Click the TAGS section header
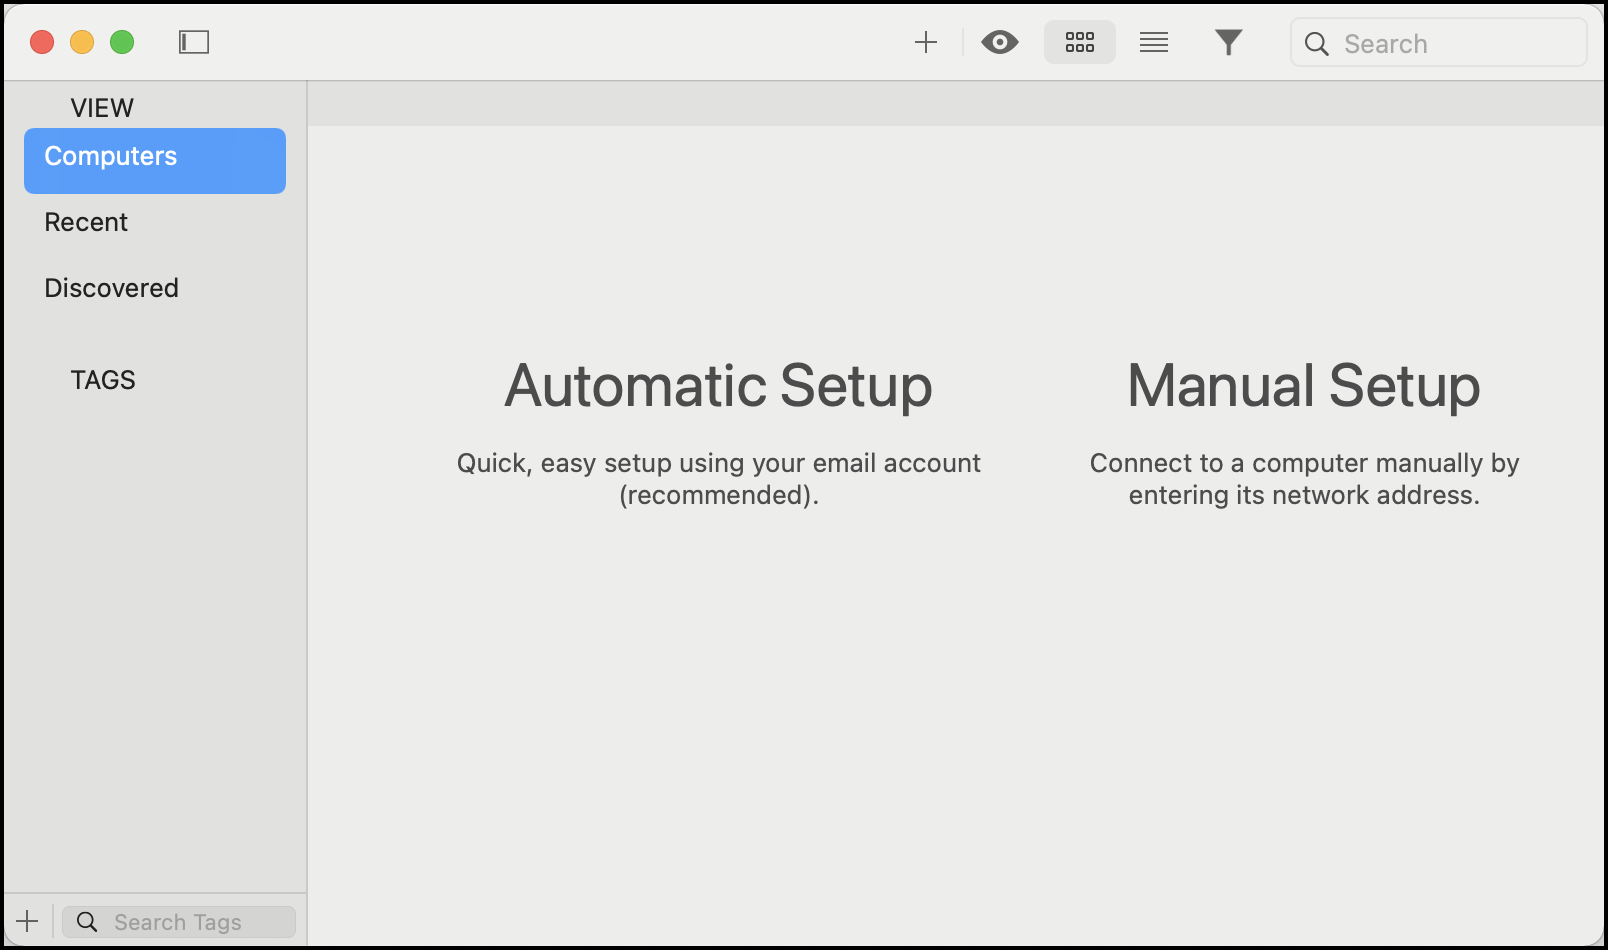 click(103, 380)
